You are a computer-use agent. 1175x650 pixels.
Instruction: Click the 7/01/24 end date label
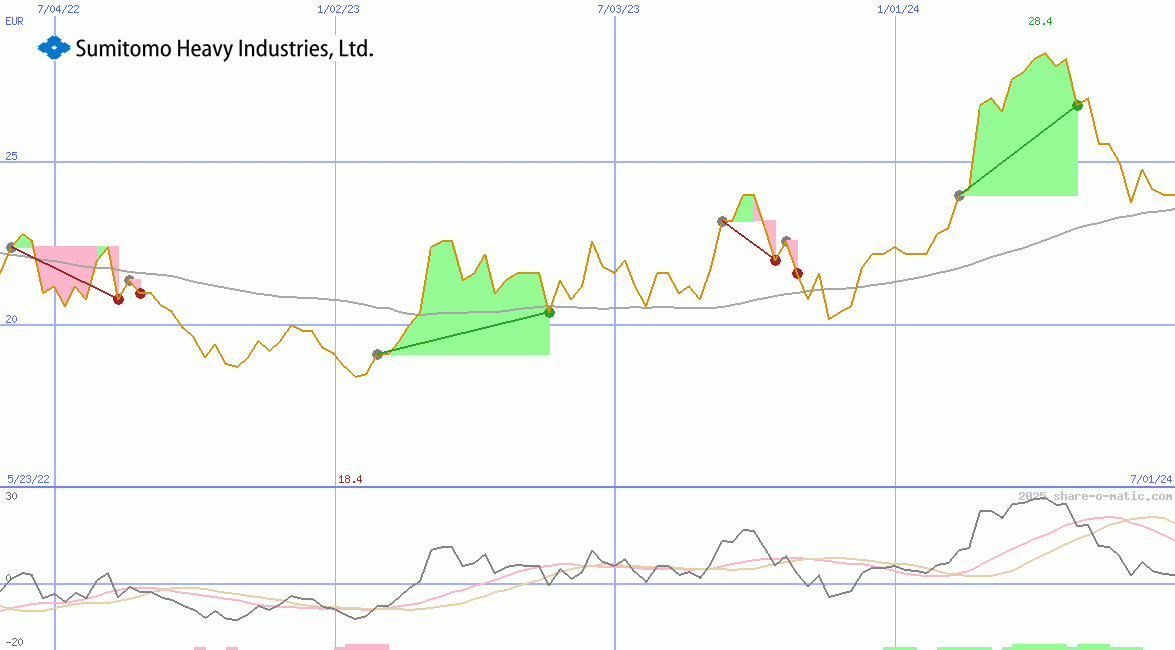pos(1151,479)
